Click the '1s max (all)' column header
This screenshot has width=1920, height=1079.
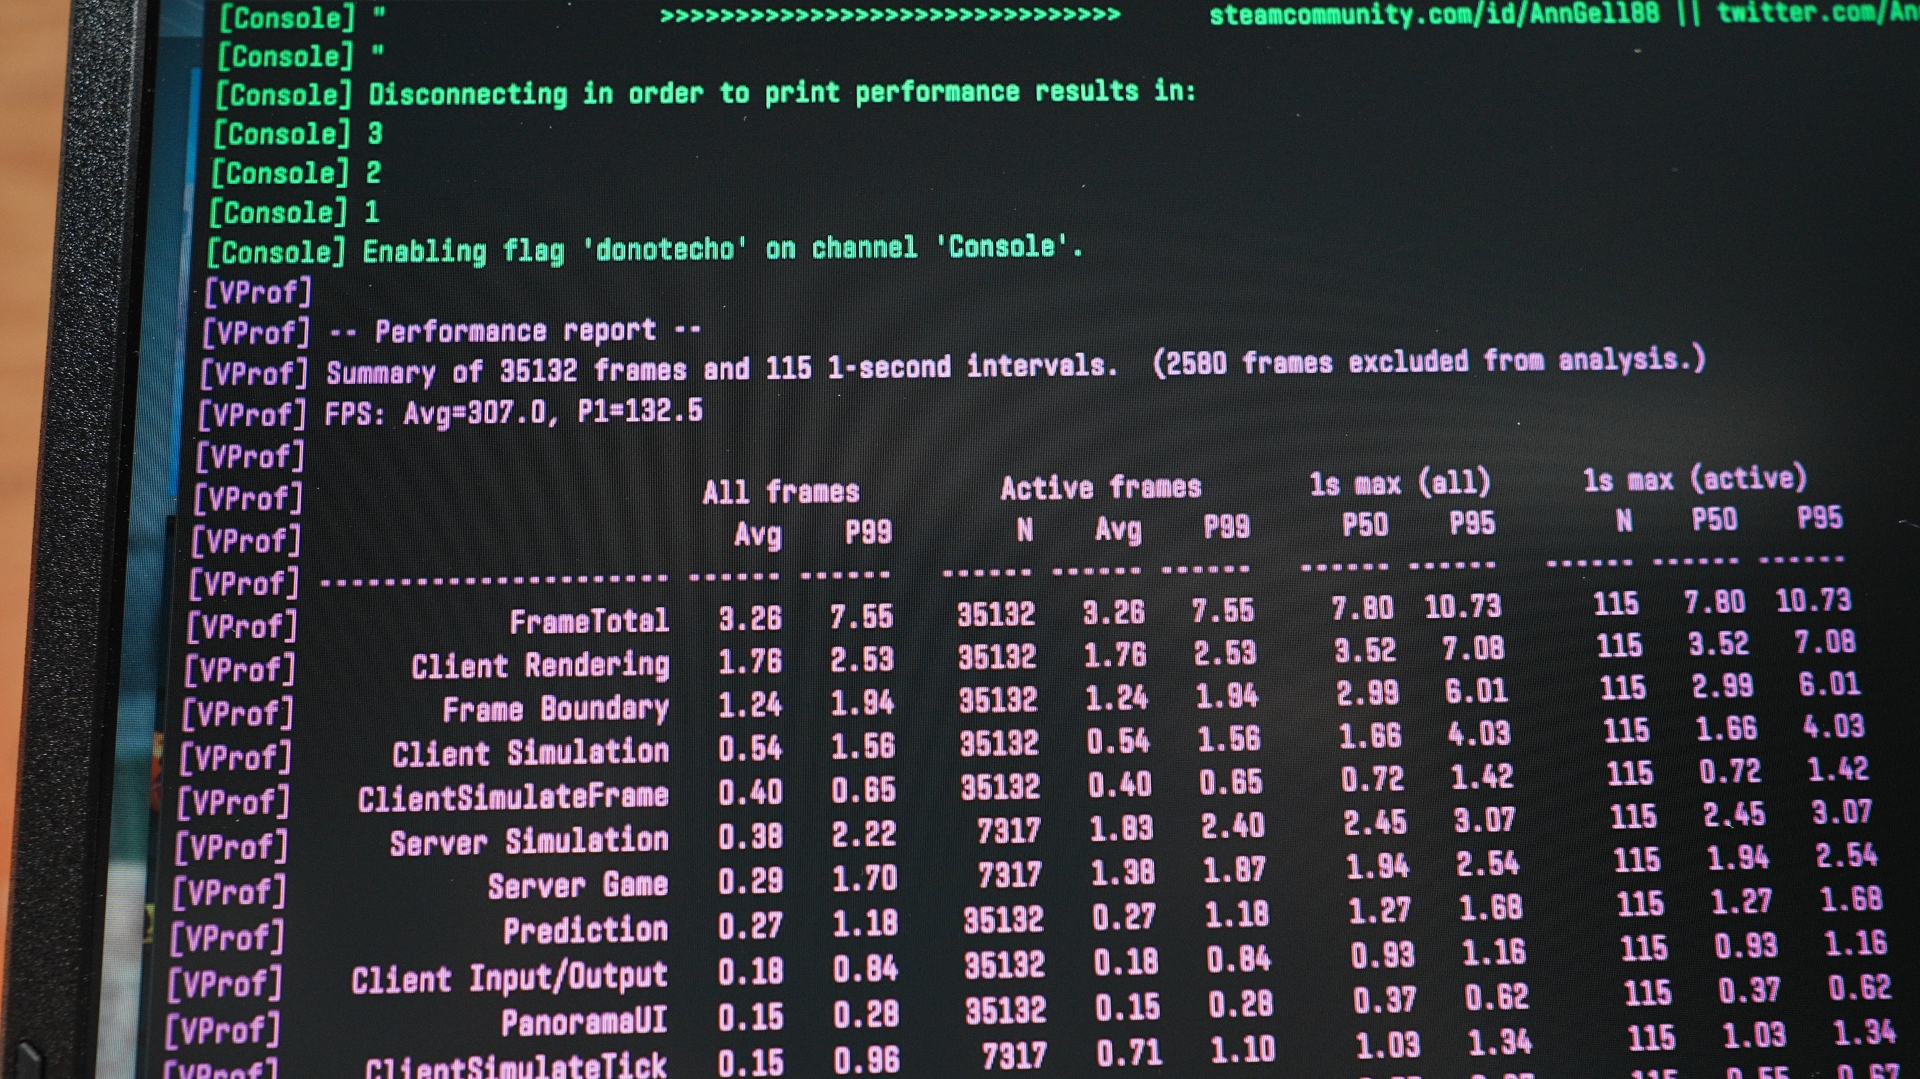click(x=1399, y=484)
